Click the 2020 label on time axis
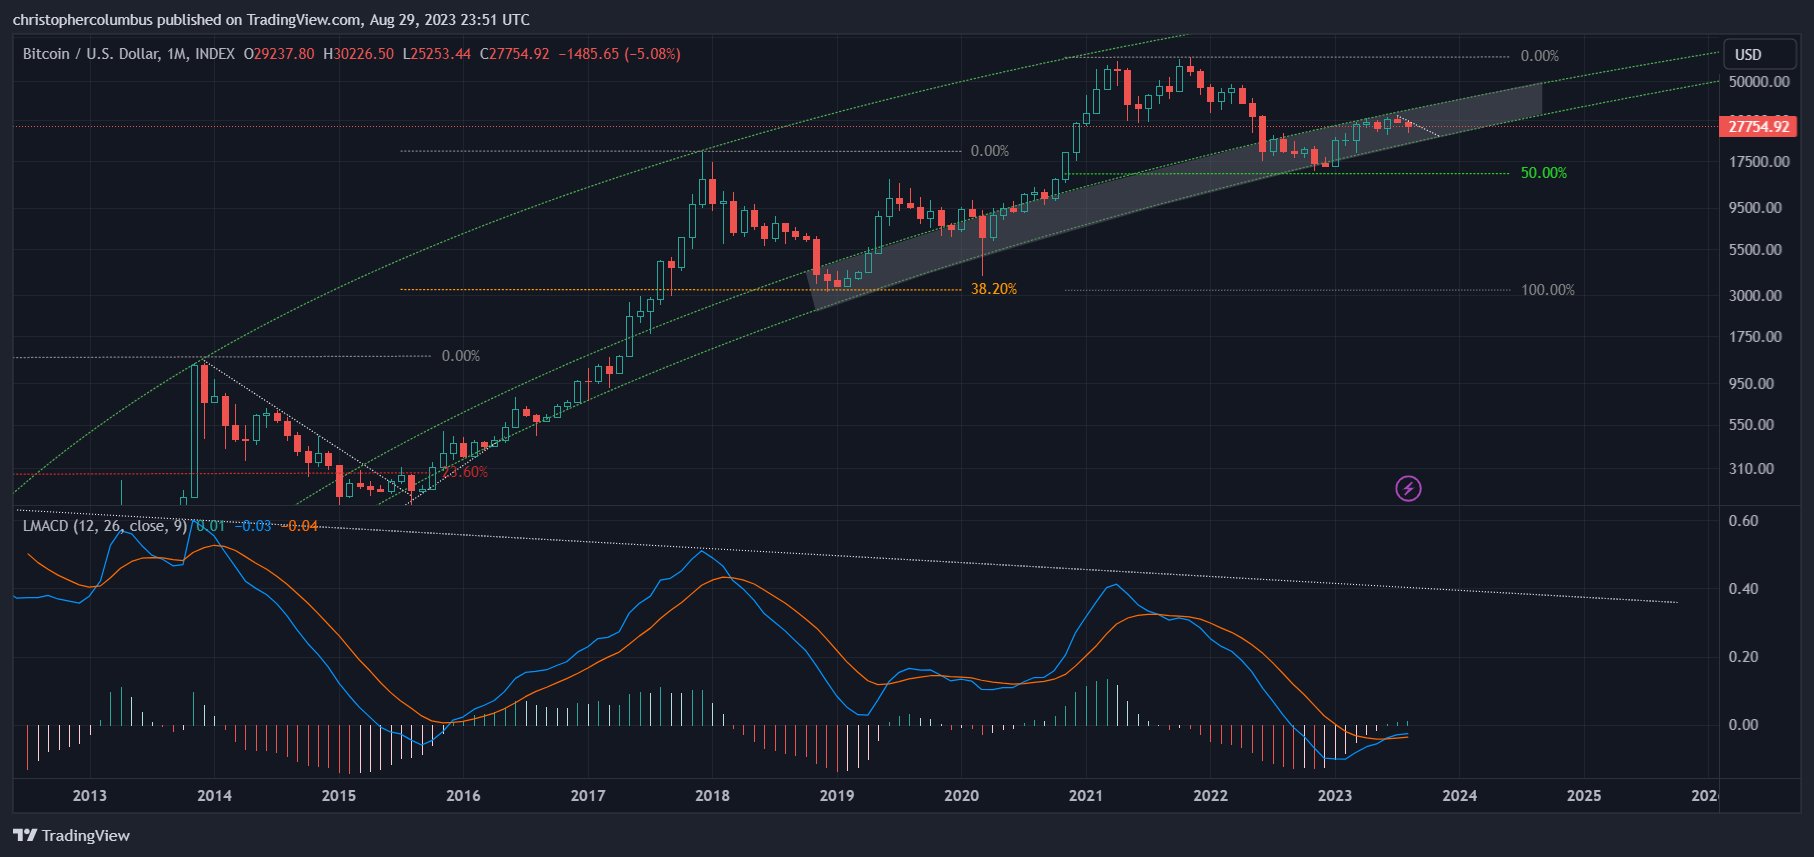 click(x=961, y=796)
